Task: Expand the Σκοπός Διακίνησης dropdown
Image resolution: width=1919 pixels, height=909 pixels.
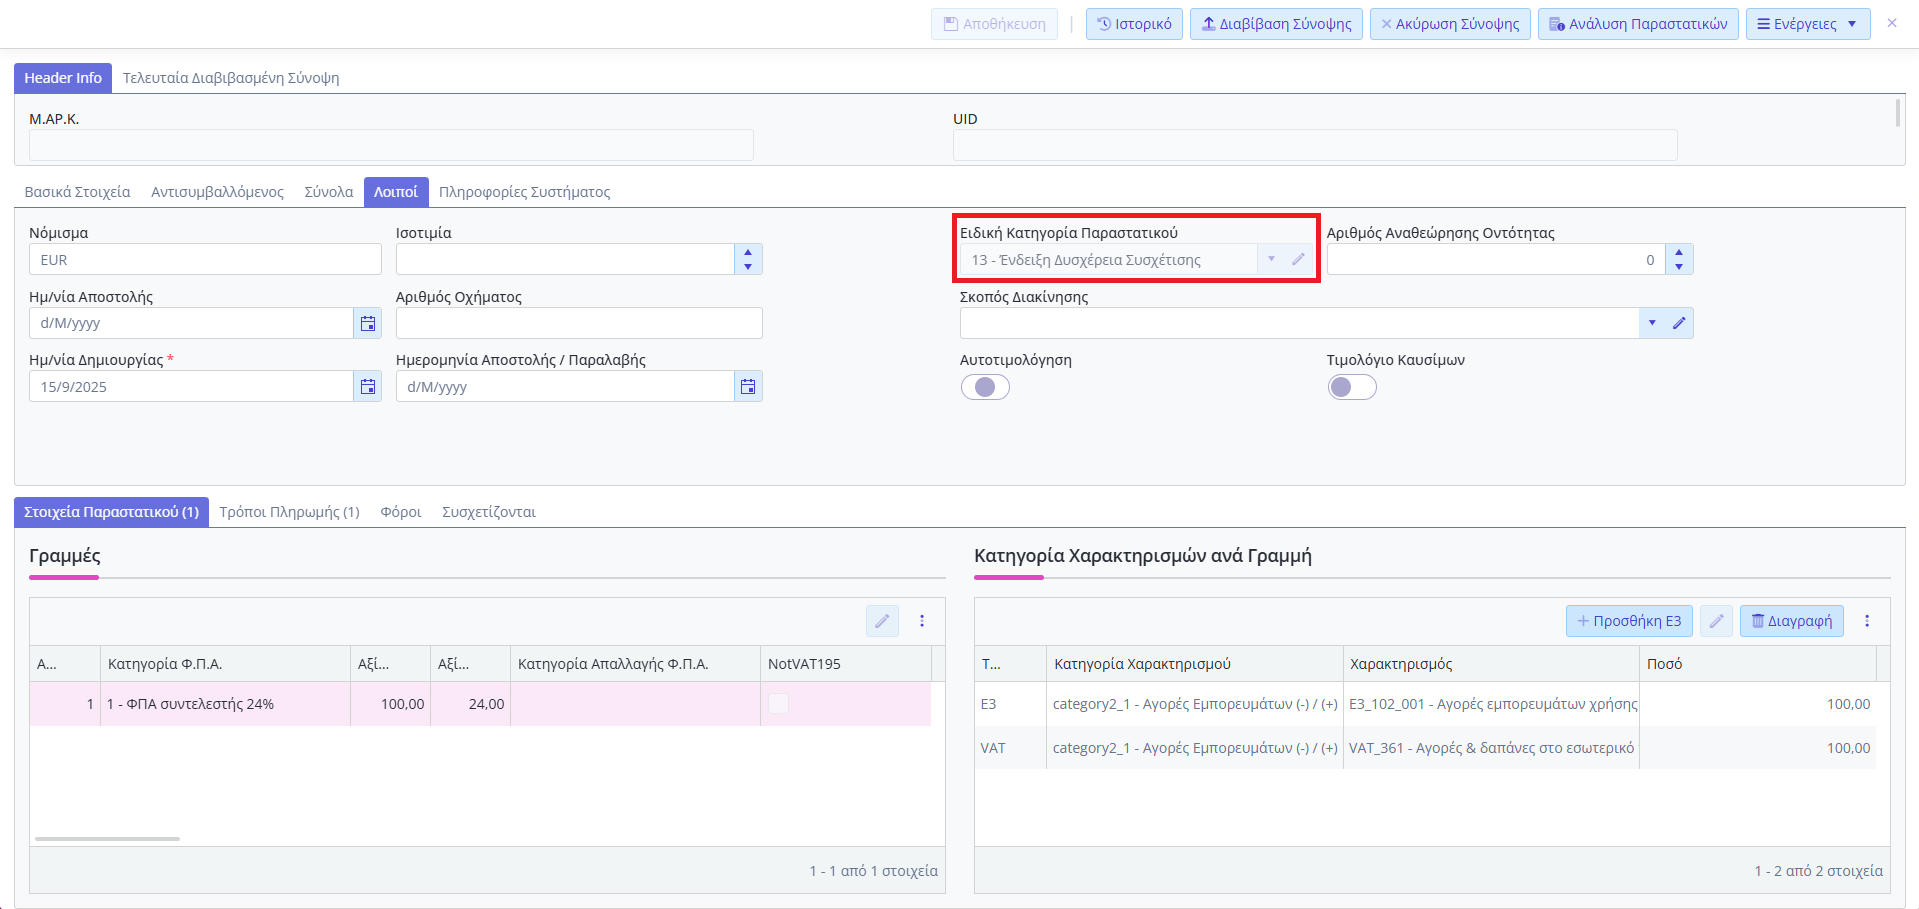Action: click(1652, 323)
